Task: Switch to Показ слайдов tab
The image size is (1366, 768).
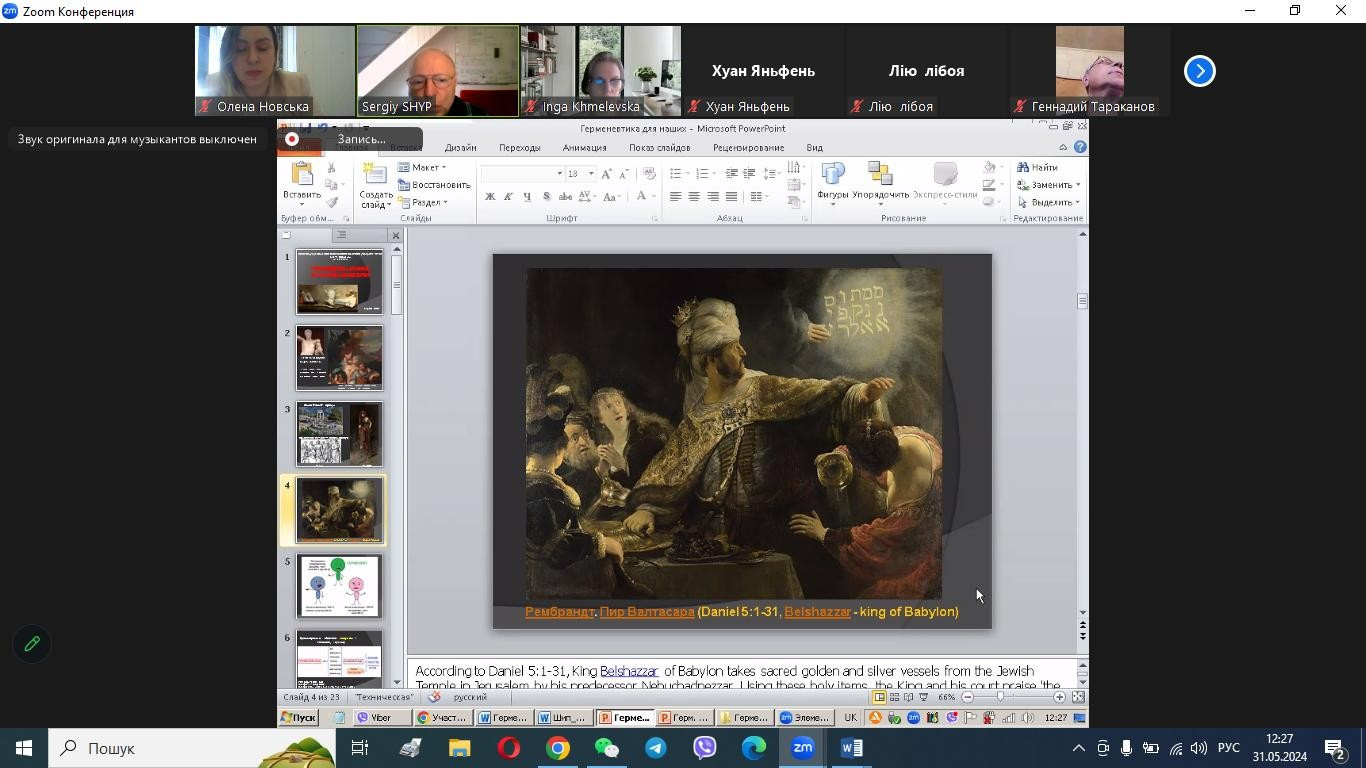Action: (x=659, y=148)
